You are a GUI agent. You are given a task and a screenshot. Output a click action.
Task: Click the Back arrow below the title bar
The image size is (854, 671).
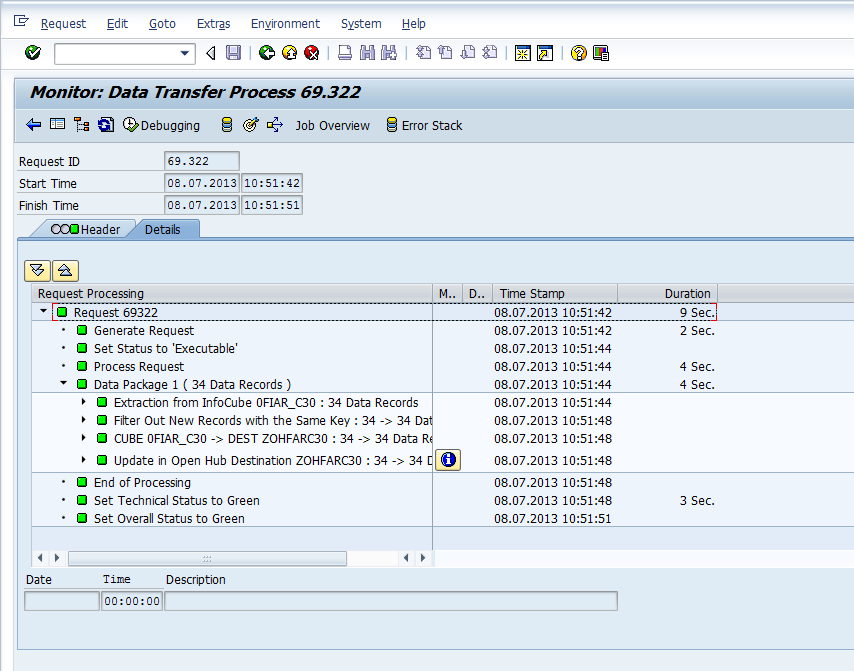pos(33,125)
